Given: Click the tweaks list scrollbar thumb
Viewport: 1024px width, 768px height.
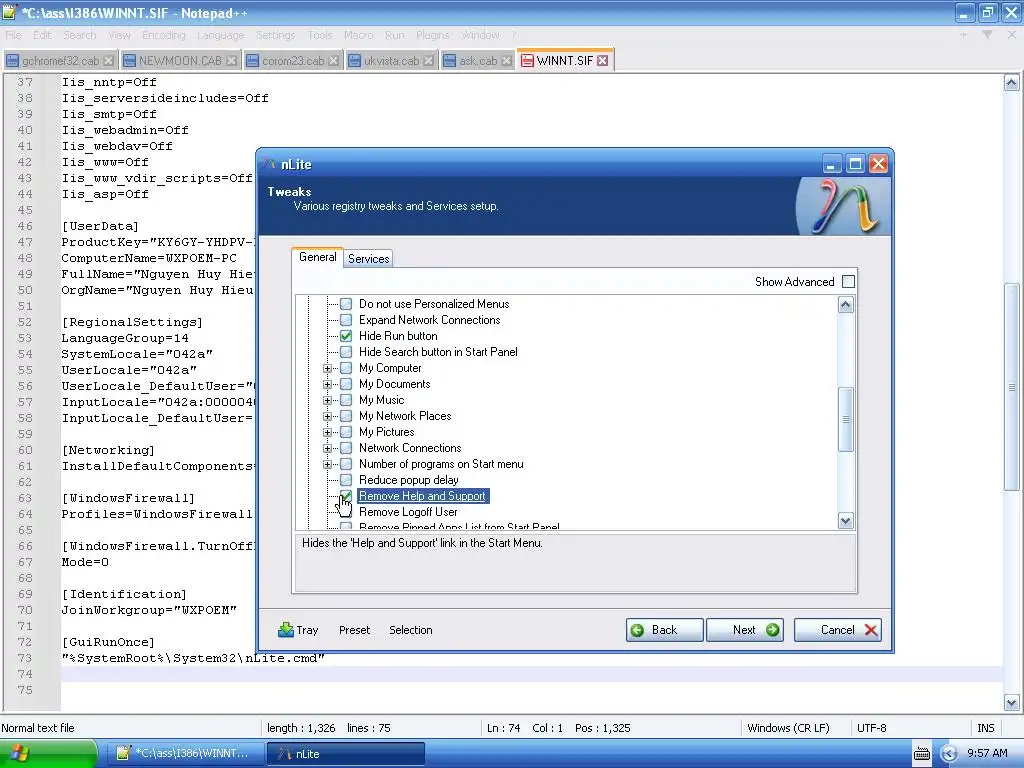Looking at the screenshot, I should coord(846,419).
